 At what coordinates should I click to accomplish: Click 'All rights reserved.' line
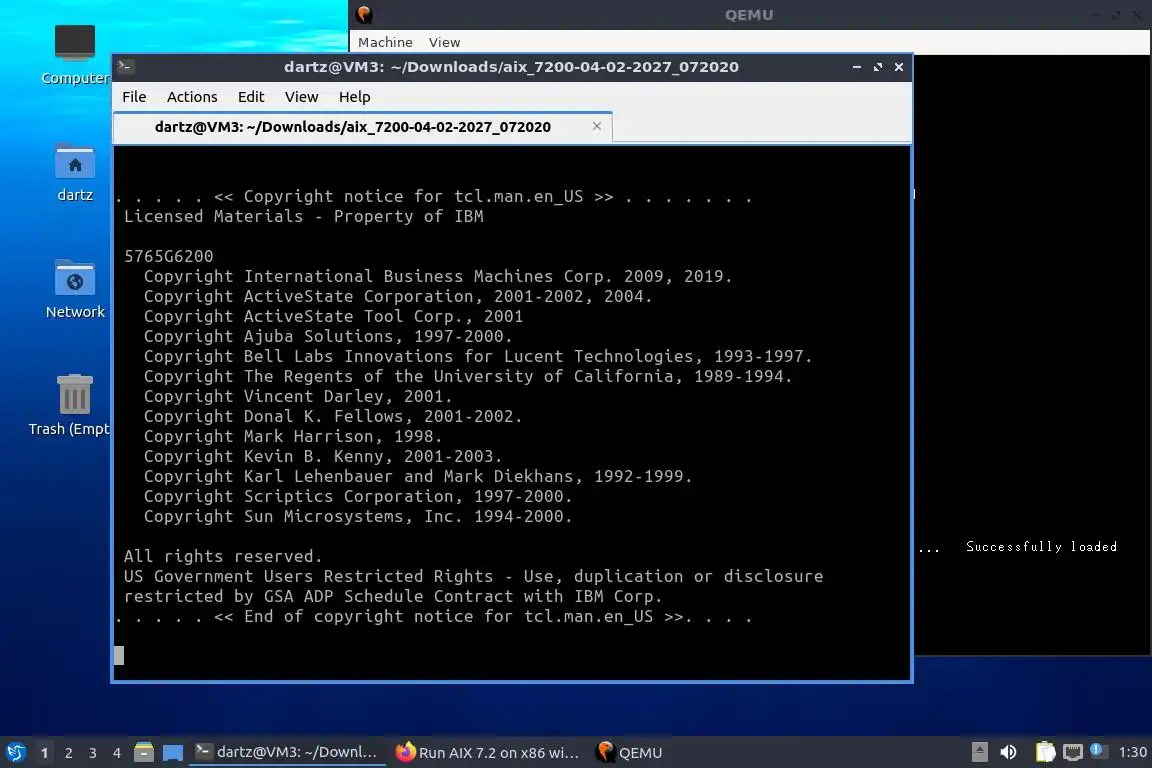[x=223, y=556]
